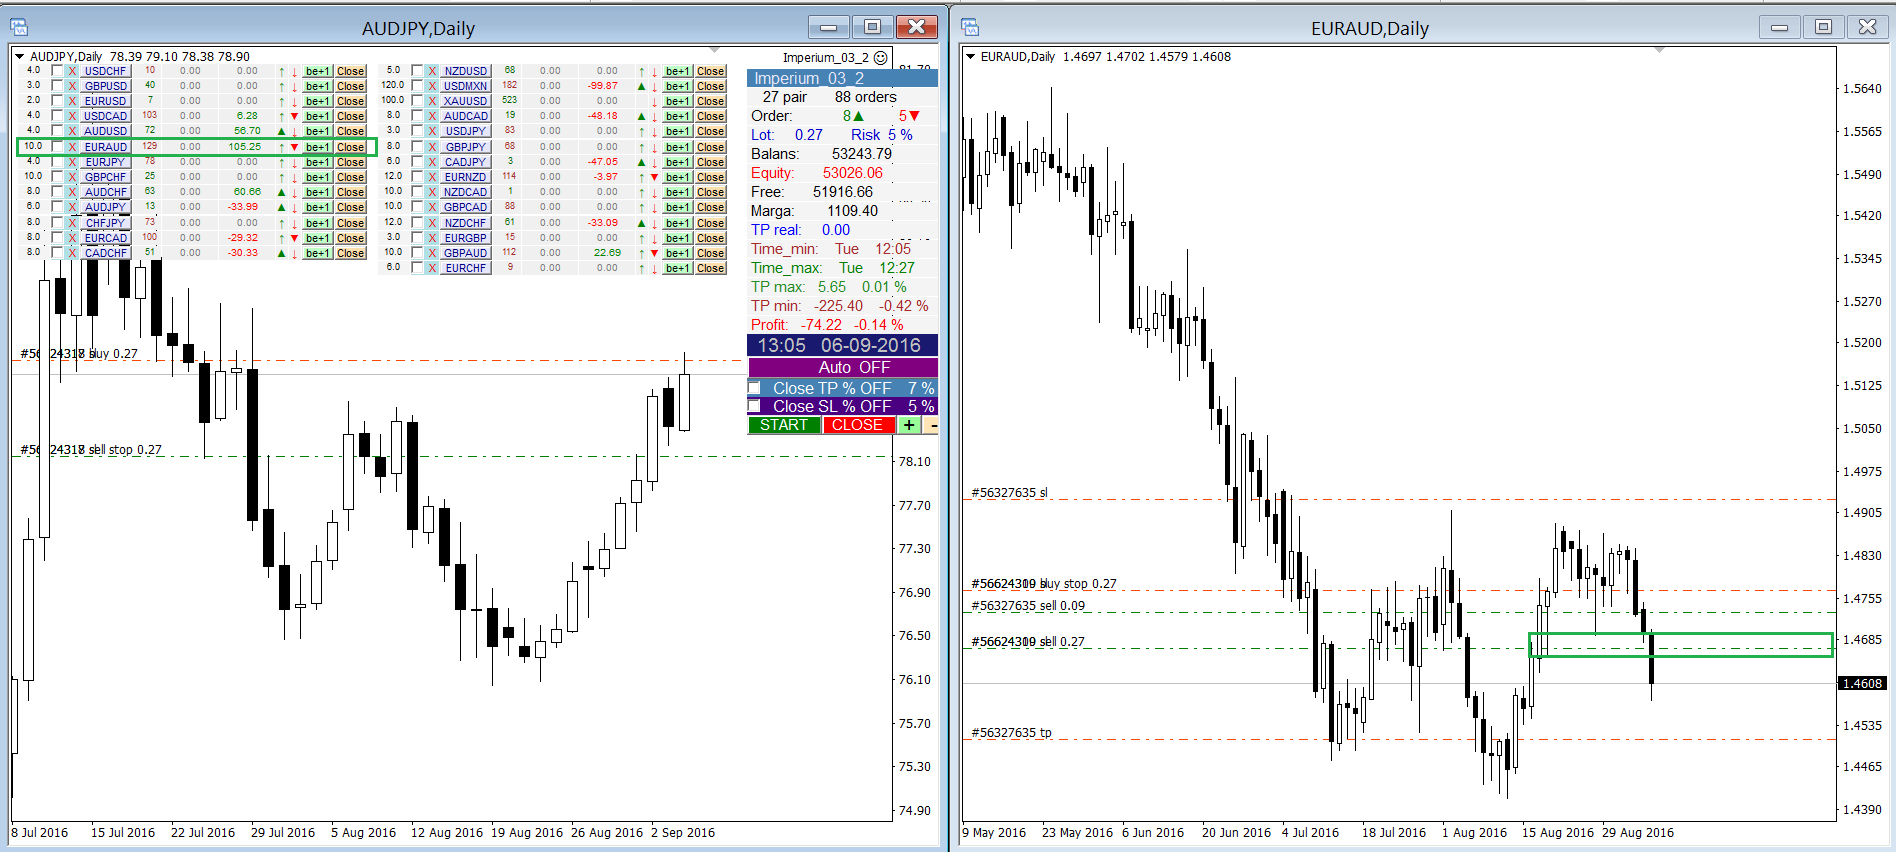Click the red X icon for USDCHF
The width and height of the screenshot is (1896, 852).
pyautogui.click(x=72, y=71)
